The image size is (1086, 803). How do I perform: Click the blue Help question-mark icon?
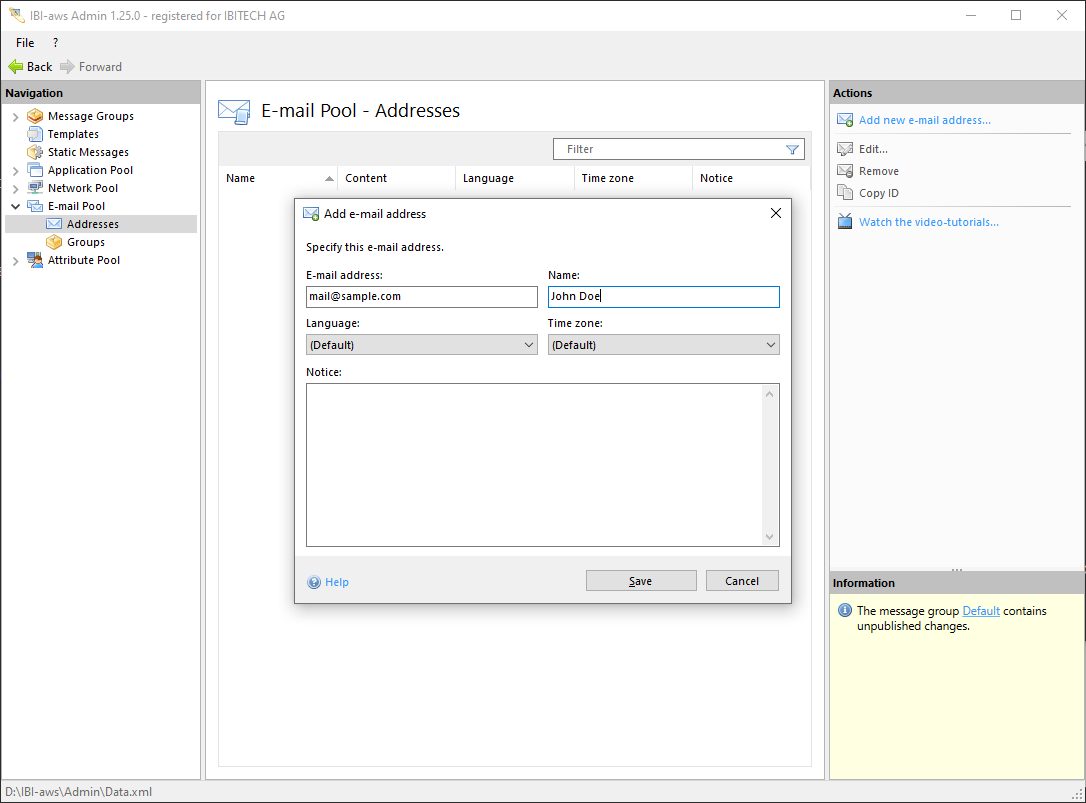click(314, 582)
